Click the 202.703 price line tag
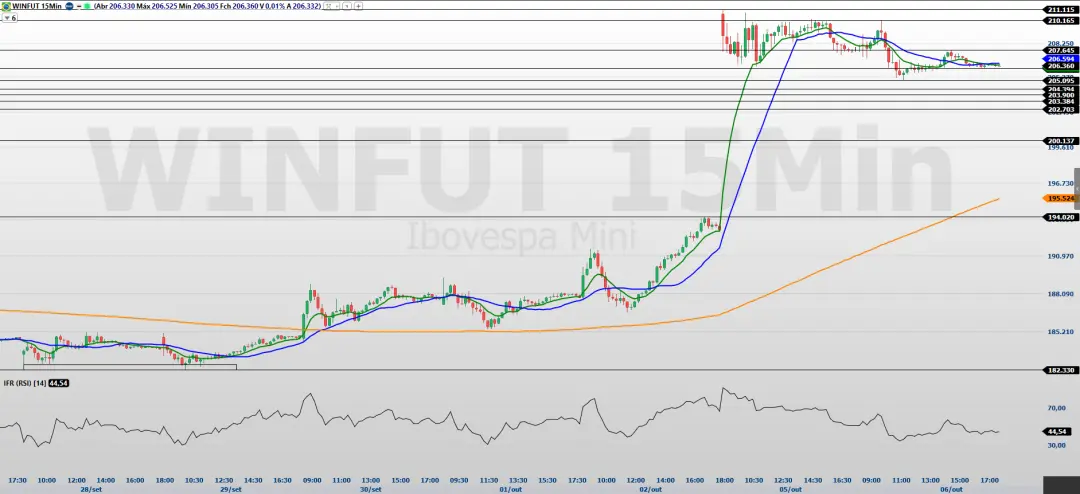The height and width of the screenshot is (494, 1080). tap(1059, 110)
